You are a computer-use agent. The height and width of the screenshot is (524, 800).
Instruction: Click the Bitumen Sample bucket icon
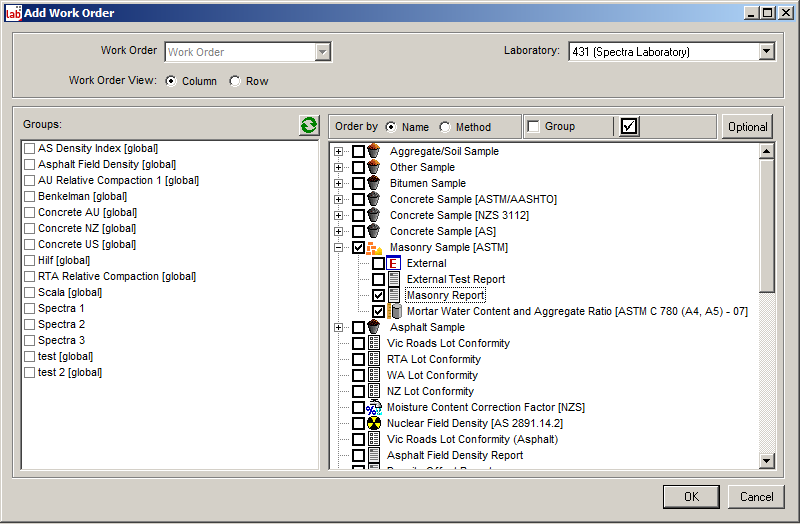click(374, 183)
